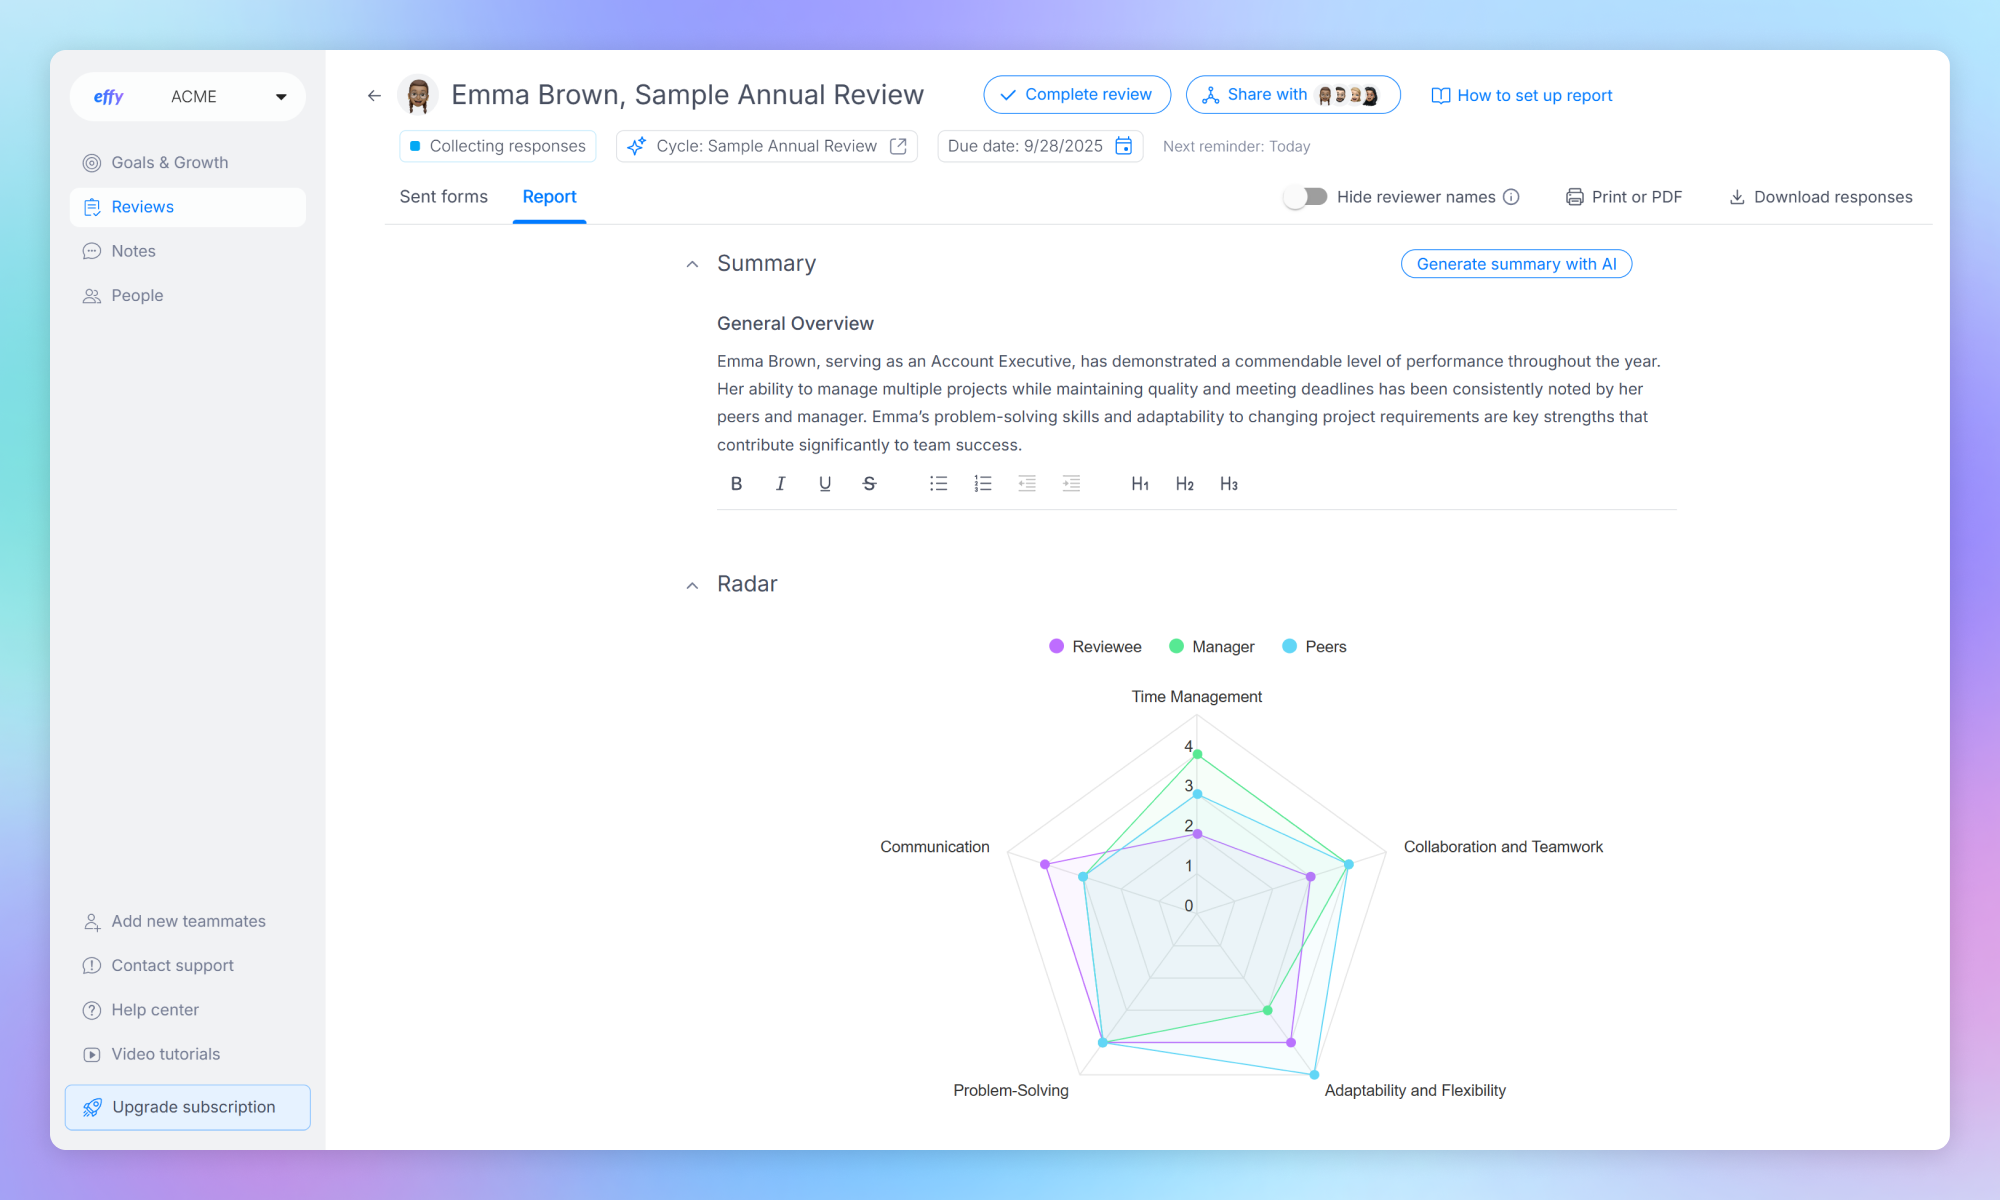Collapse the Summary section
Viewport: 2000px width, 1200px height.
click(692, 263)
